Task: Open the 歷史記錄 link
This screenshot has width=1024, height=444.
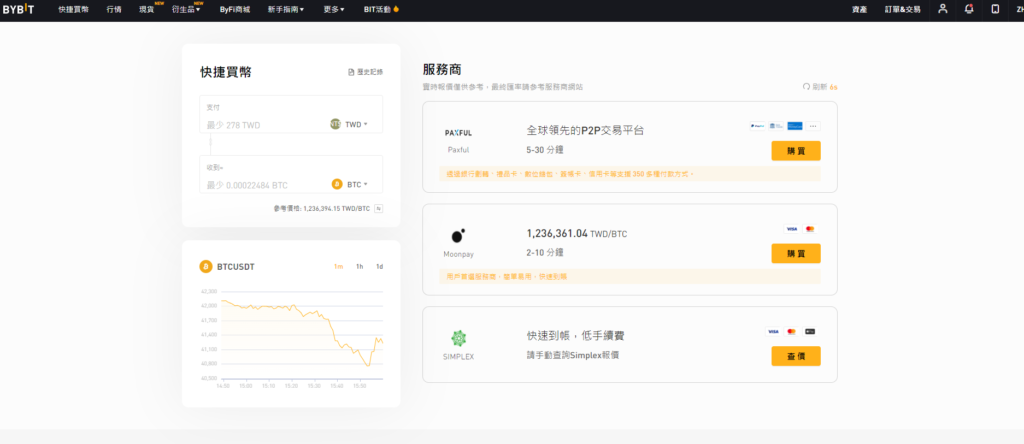Action: 370,72
